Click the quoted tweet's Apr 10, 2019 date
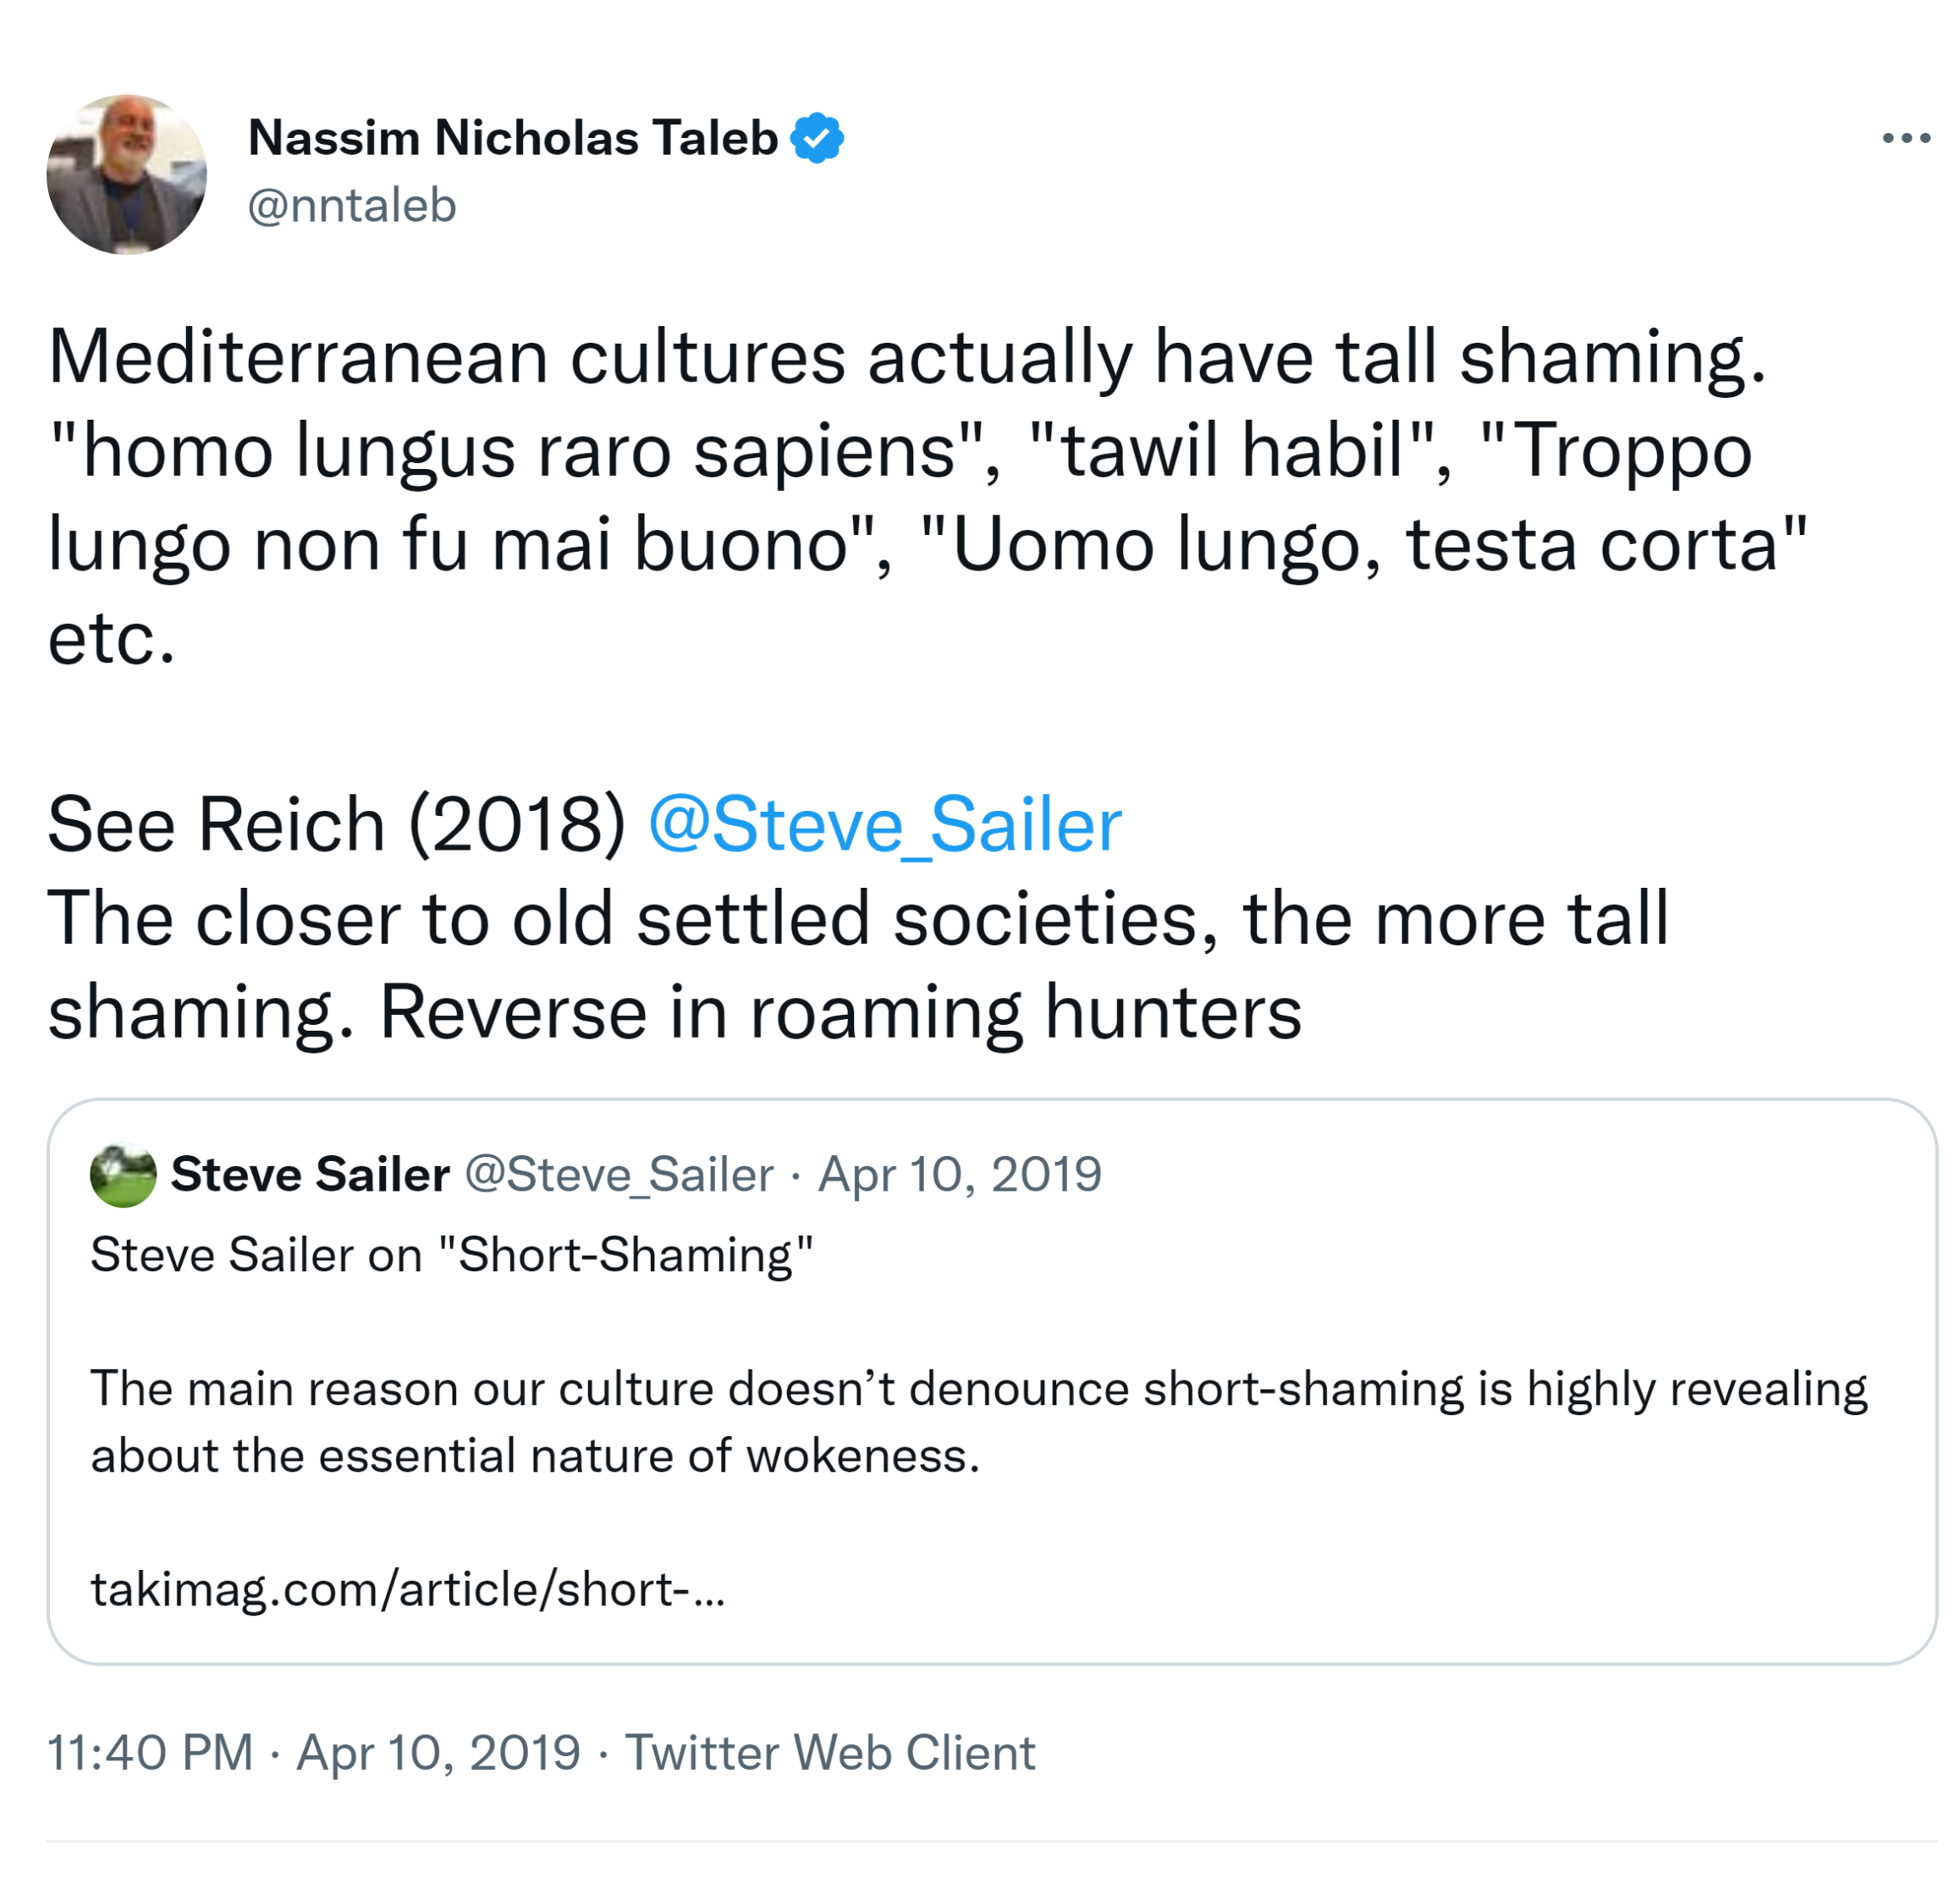Screen dimensions: 1960x1900 click(960, 1174)
